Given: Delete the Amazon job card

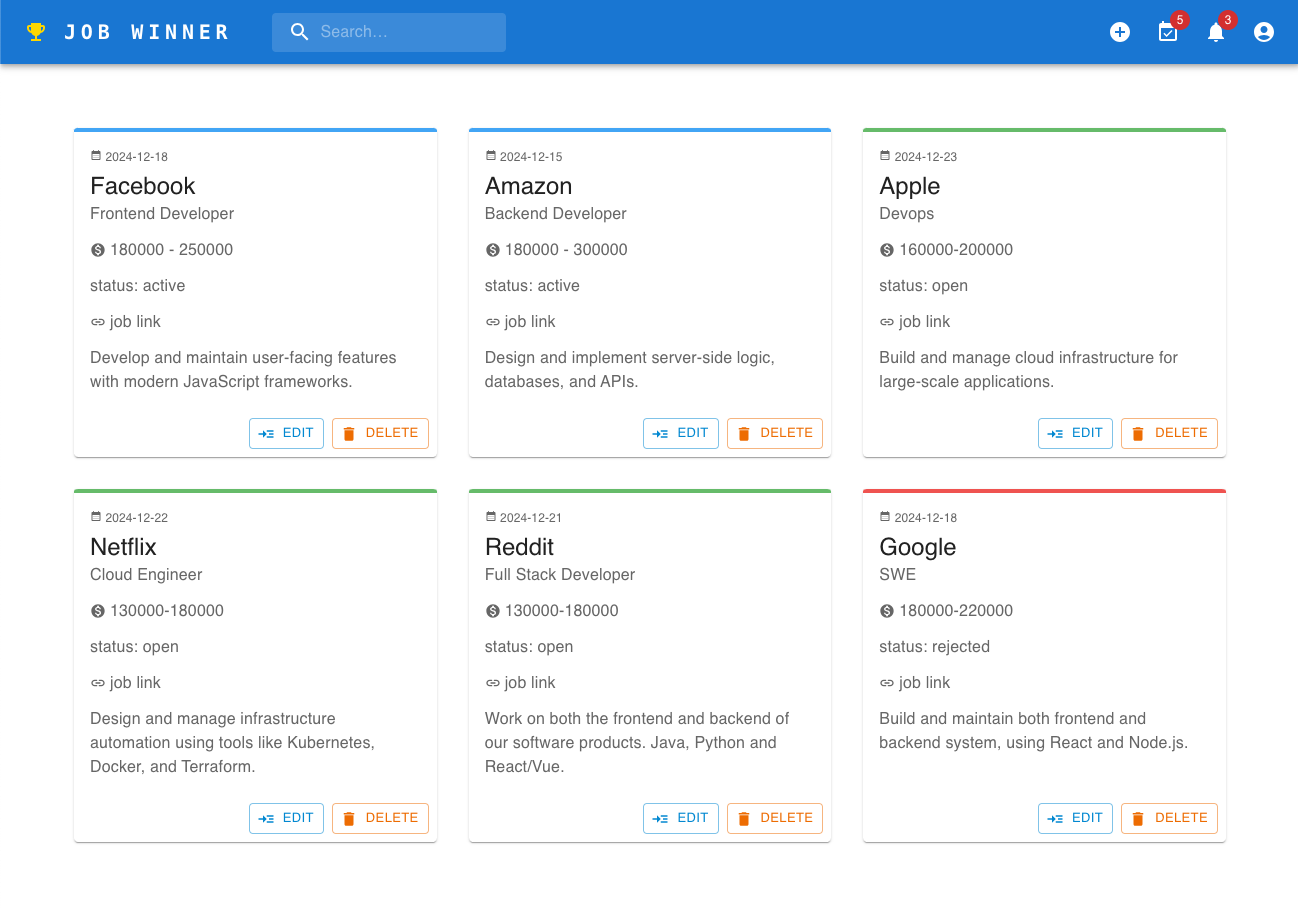Looking at the screenshot, I should coord(775,433).
